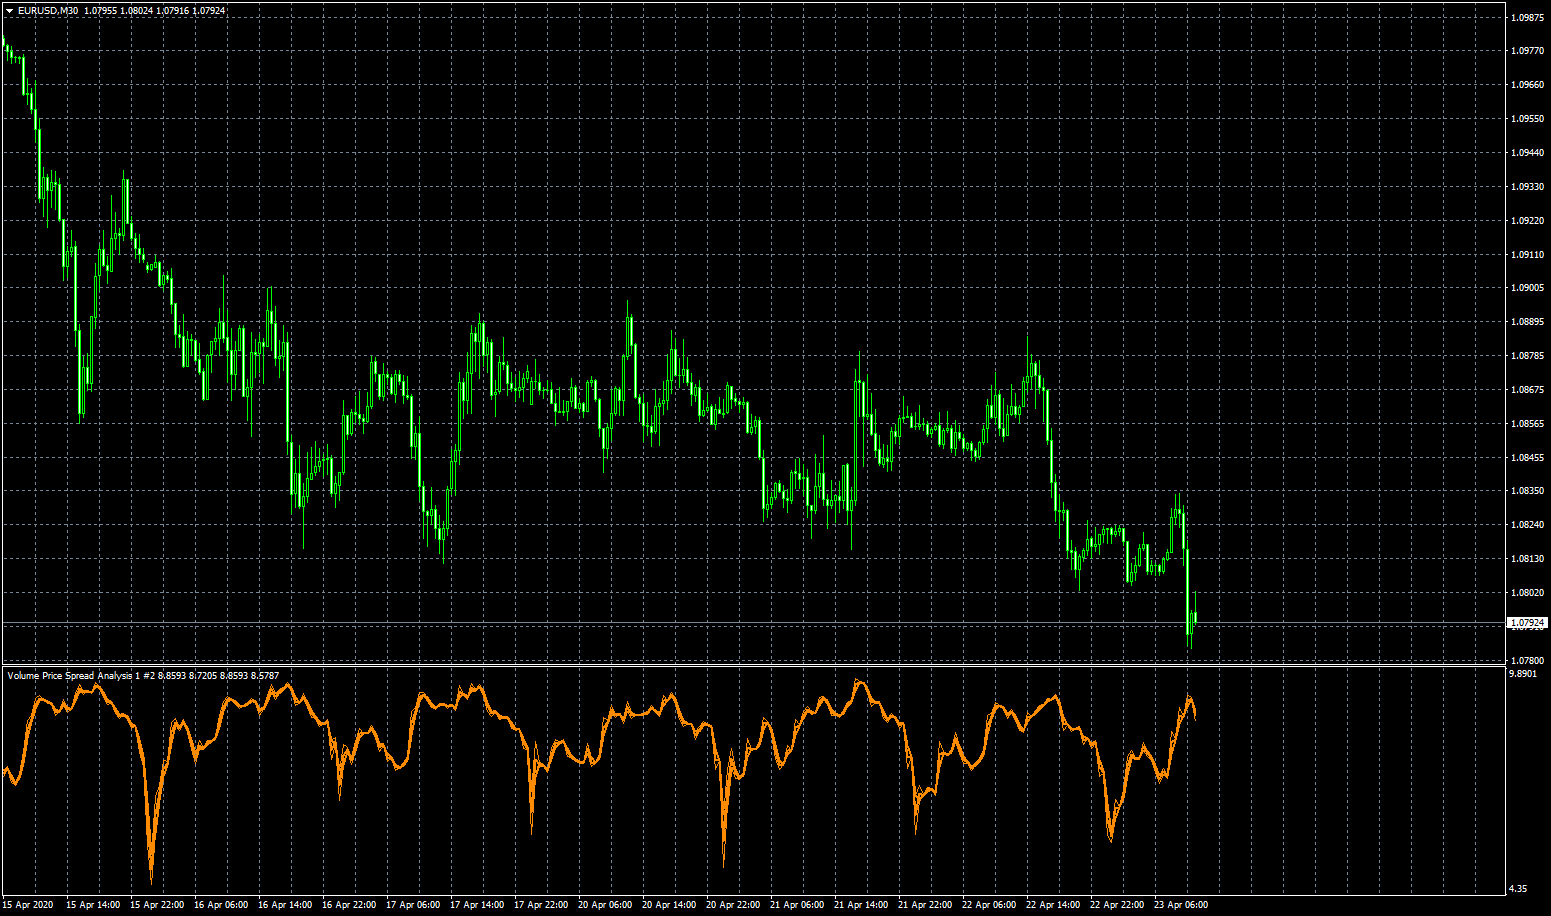Image resolution: width=1551 pixels, height=916 pixels.
Task: Click the 1.07800 price scale value
Action: [x=1530, y=661]
